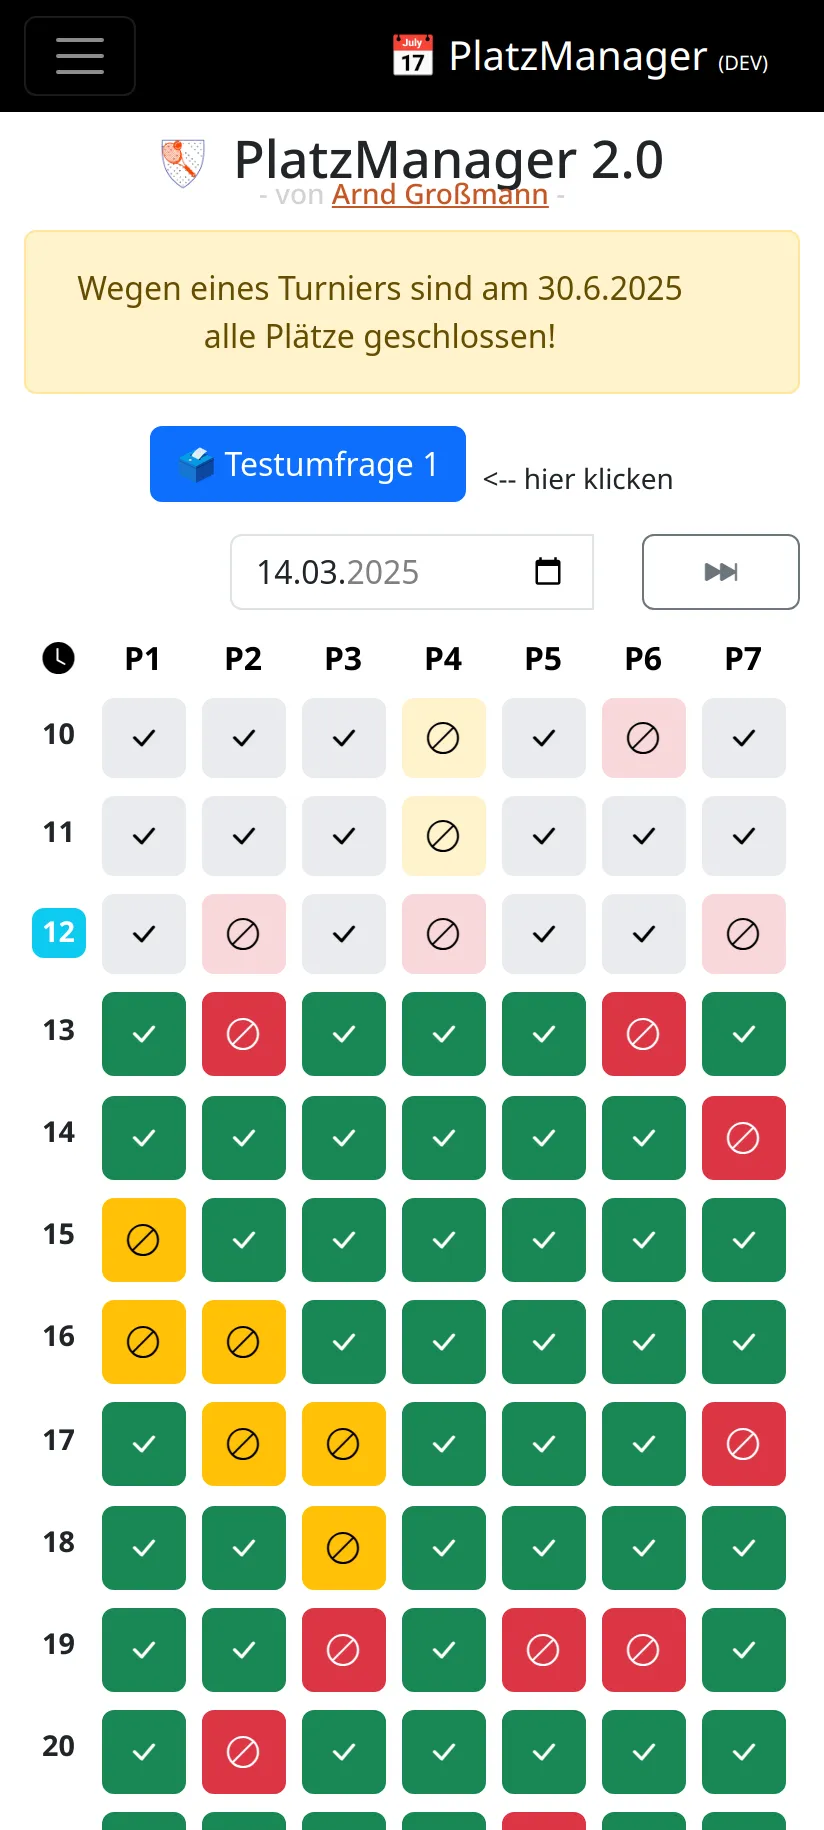Toggle free slot P7 at 20

pos(744,1752)
